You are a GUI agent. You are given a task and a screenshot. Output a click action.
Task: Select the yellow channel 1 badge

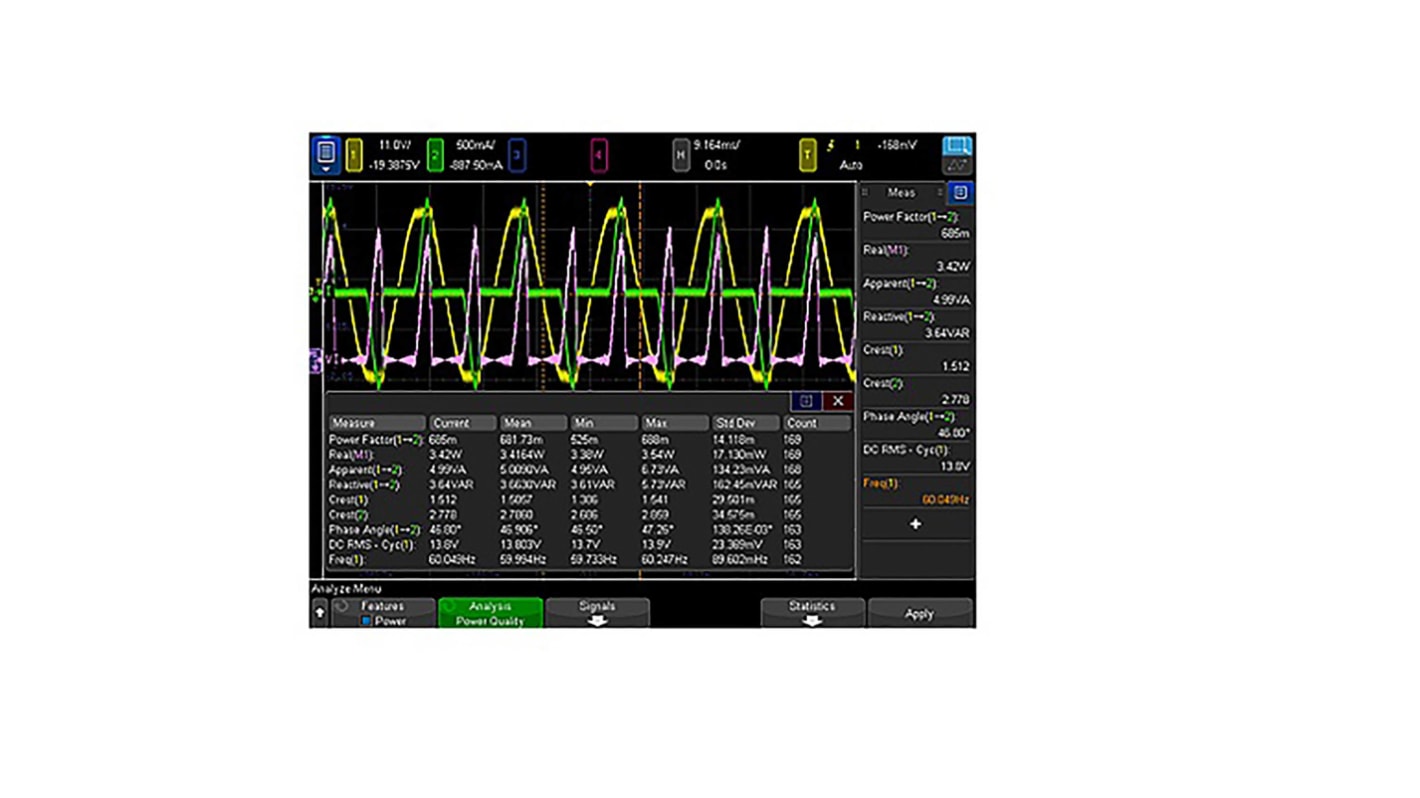pos(354,155)
